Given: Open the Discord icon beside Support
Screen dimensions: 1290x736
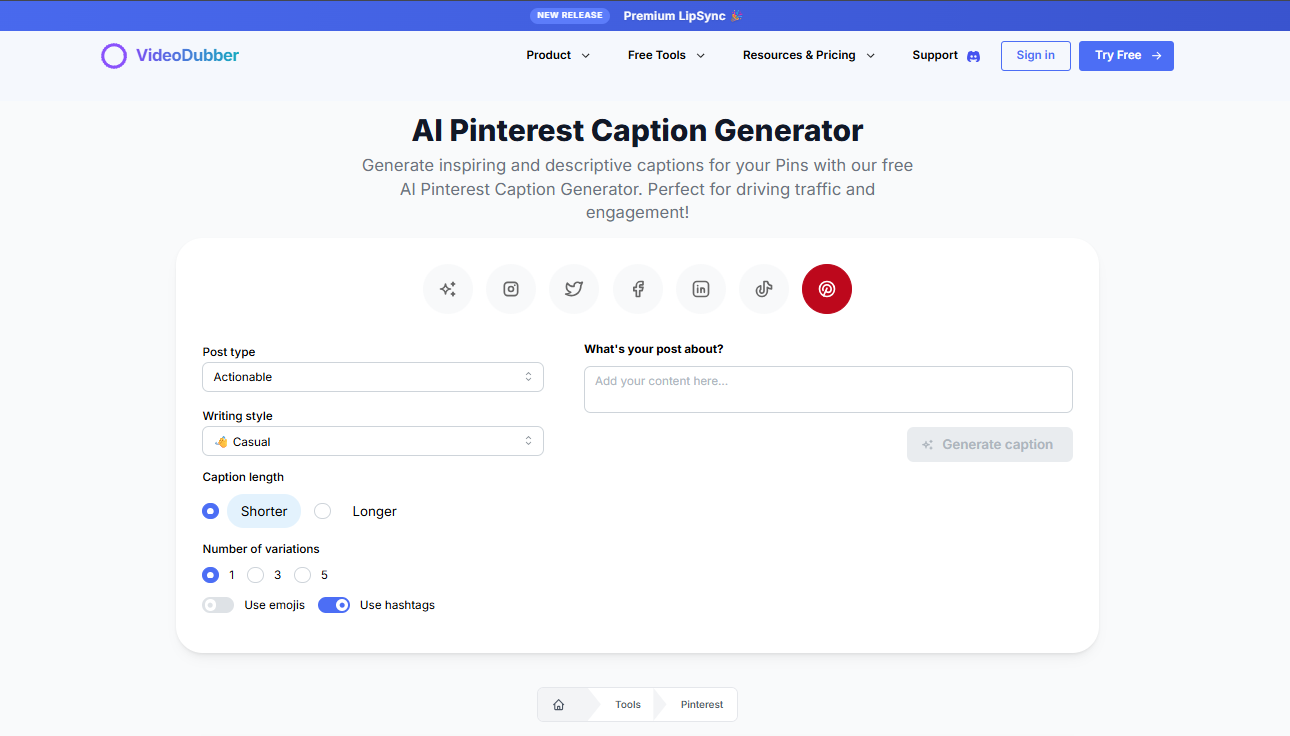Looking at the screenshot, I should click(x=973, y=56).
